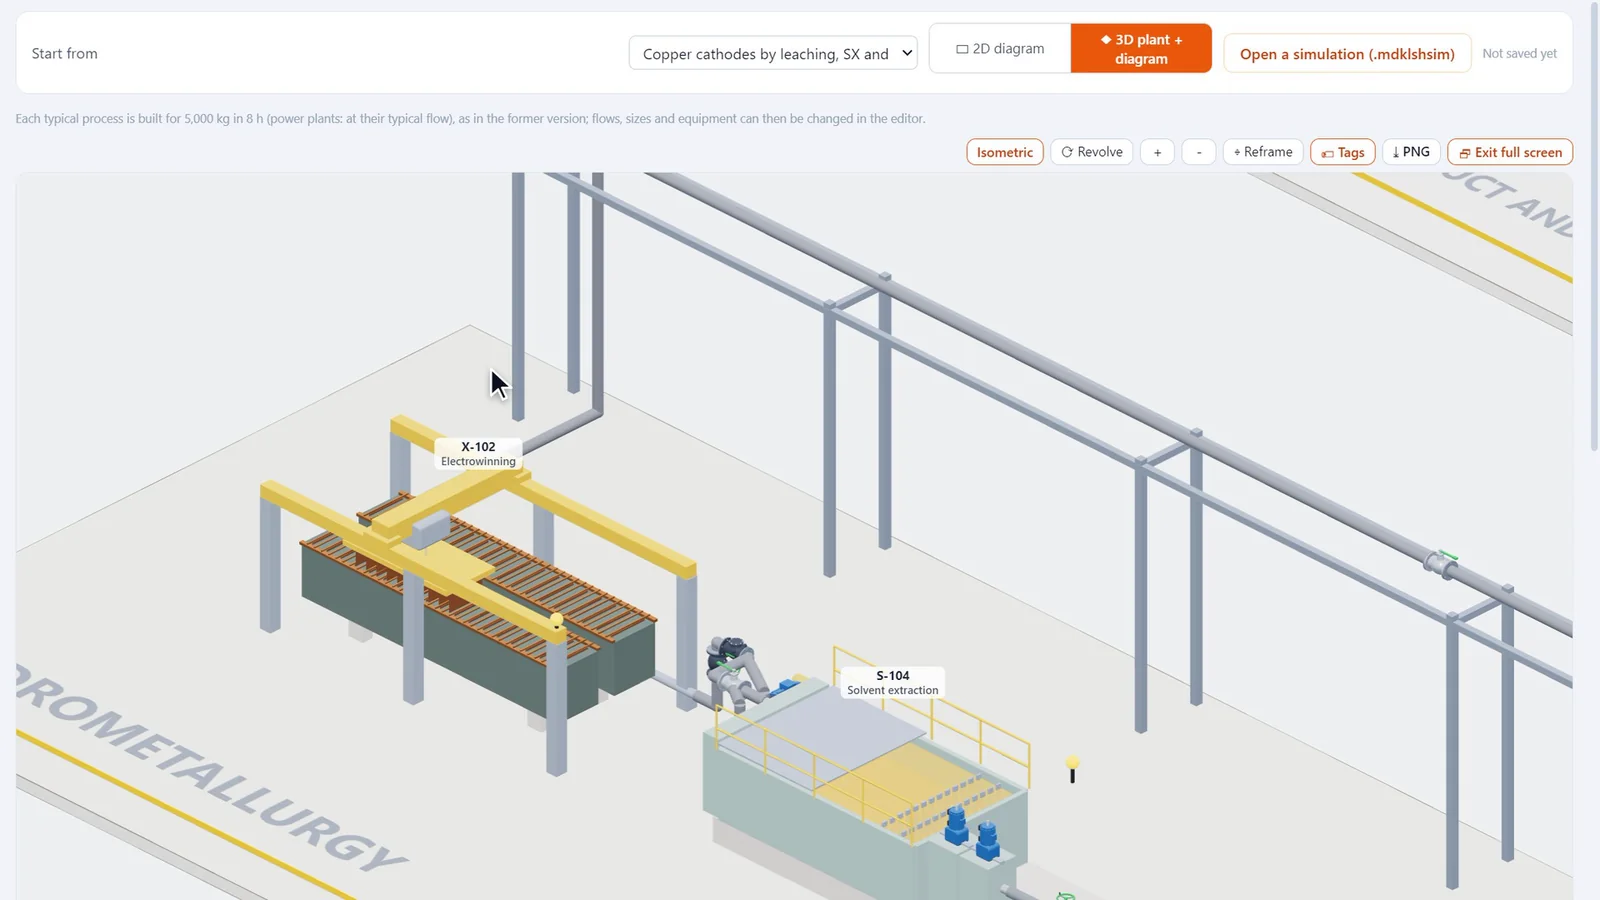The height and width of the screenshot is (900, 1600).
Task: Select the S-104 Solvent extraction tag
Action: (893, 683)
